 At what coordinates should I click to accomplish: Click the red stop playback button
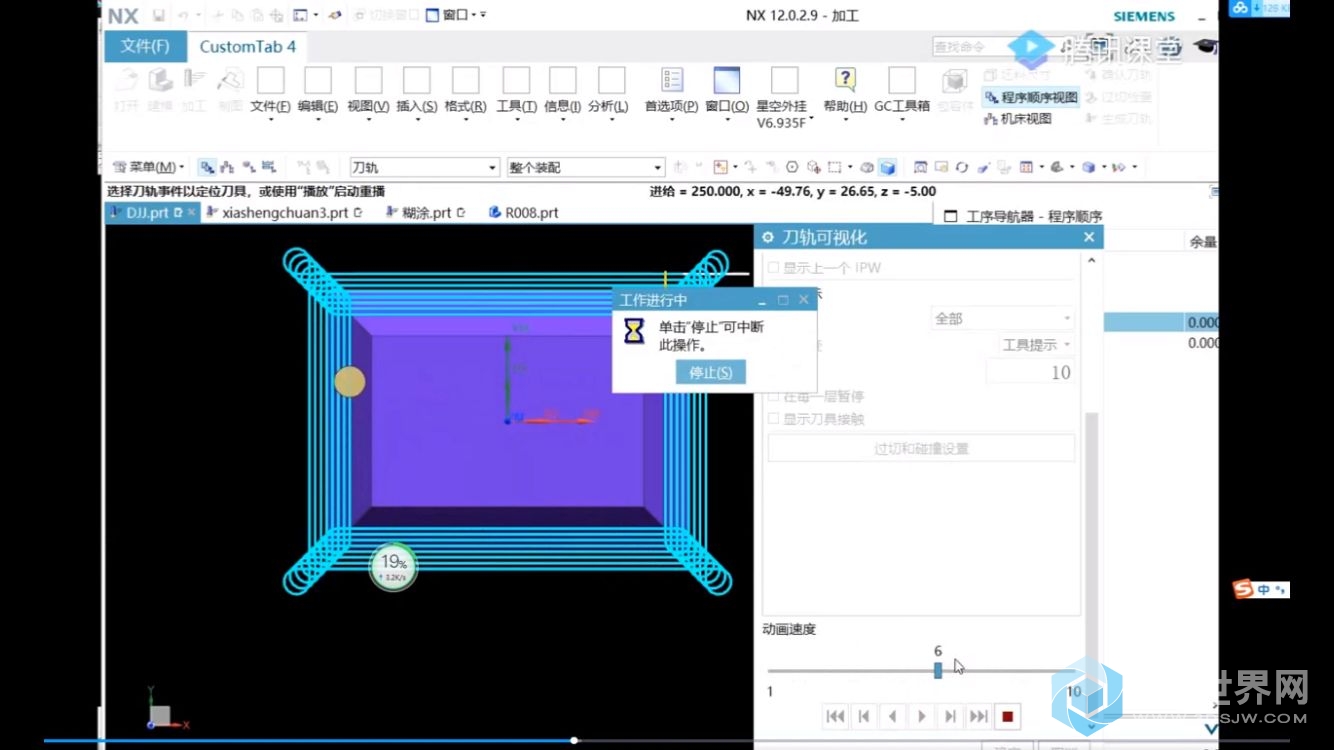point(1008,716)
